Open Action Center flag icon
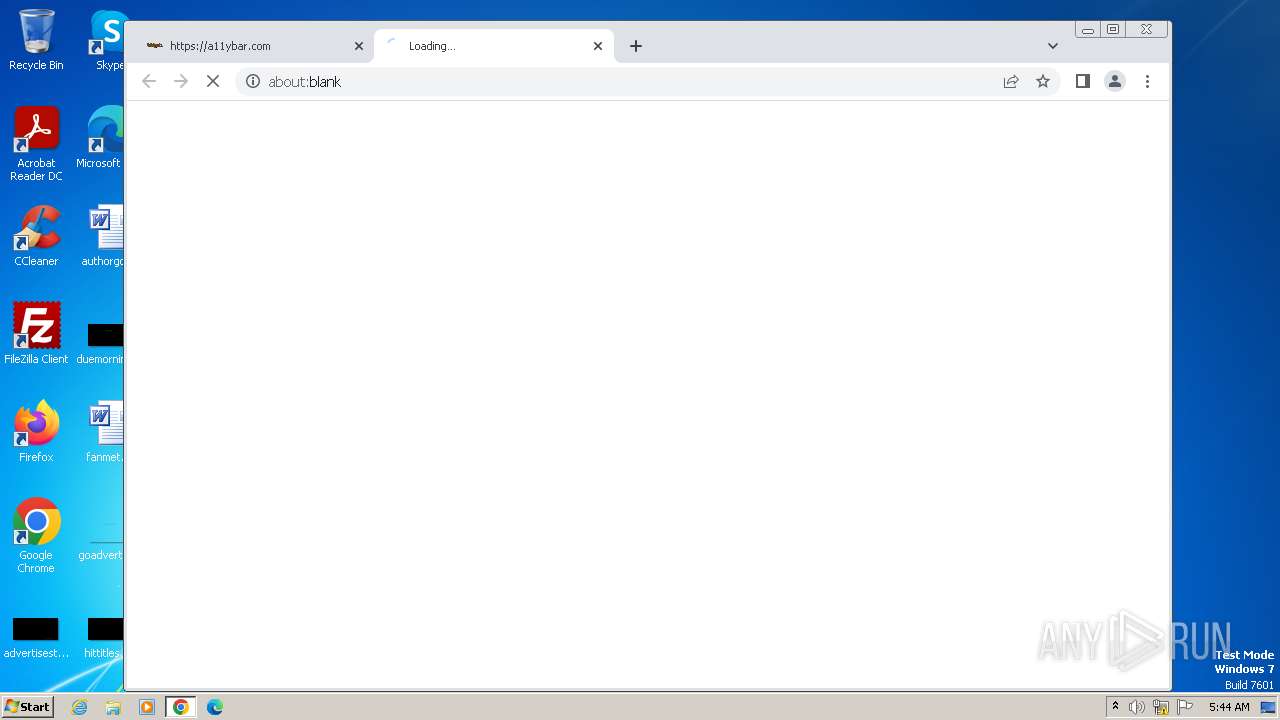The height and width of the screenshot is (720, 1280). pyautogui.click(x=1185, y=707)
